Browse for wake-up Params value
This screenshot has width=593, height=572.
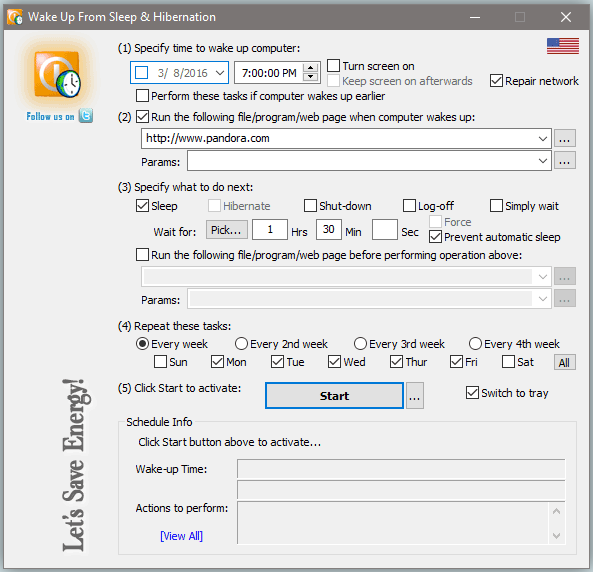(x=565, y=160)
